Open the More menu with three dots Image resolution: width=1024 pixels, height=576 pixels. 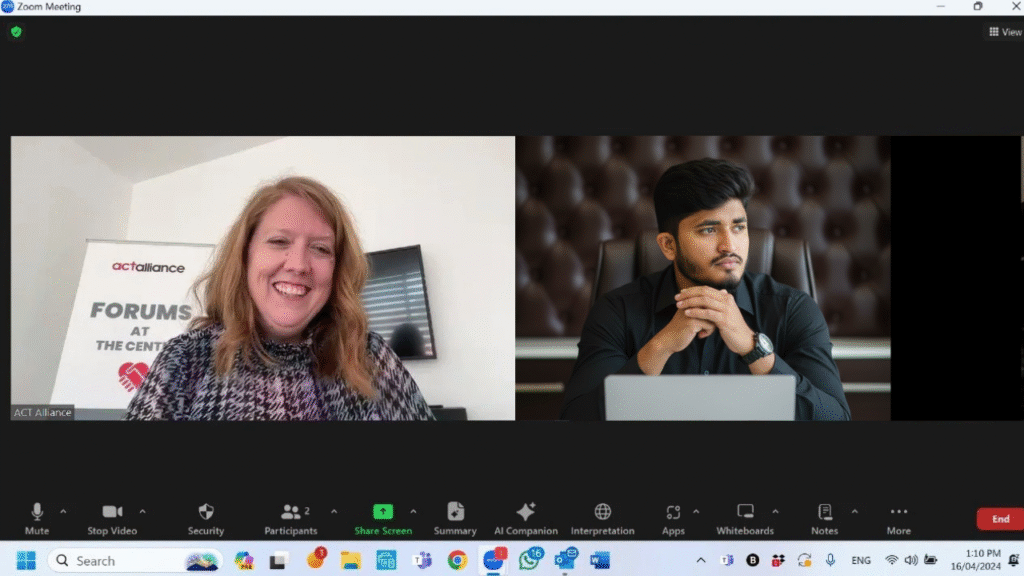(x=898, y=516)
